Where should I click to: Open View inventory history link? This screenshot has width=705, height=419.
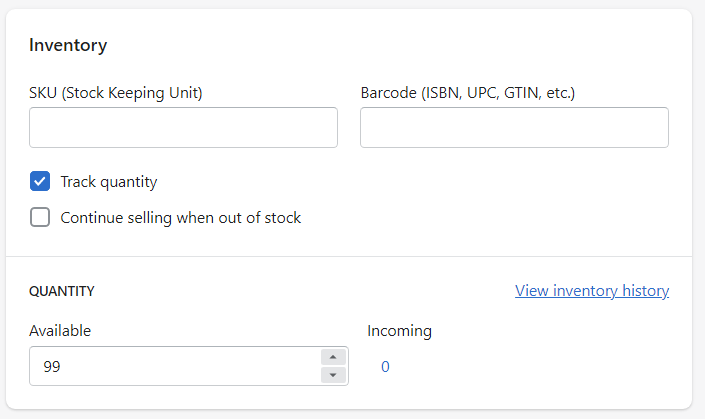click(592, 291)
